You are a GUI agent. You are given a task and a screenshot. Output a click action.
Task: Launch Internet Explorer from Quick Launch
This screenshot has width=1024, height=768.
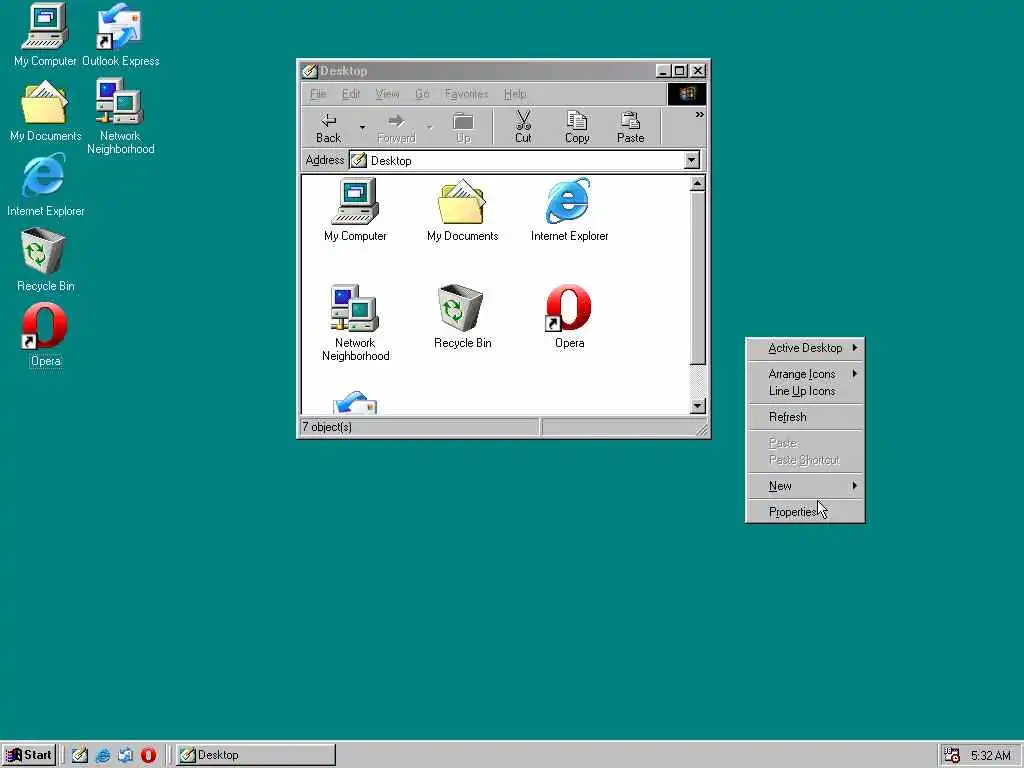pyautogui.click(x=103, y=755)
